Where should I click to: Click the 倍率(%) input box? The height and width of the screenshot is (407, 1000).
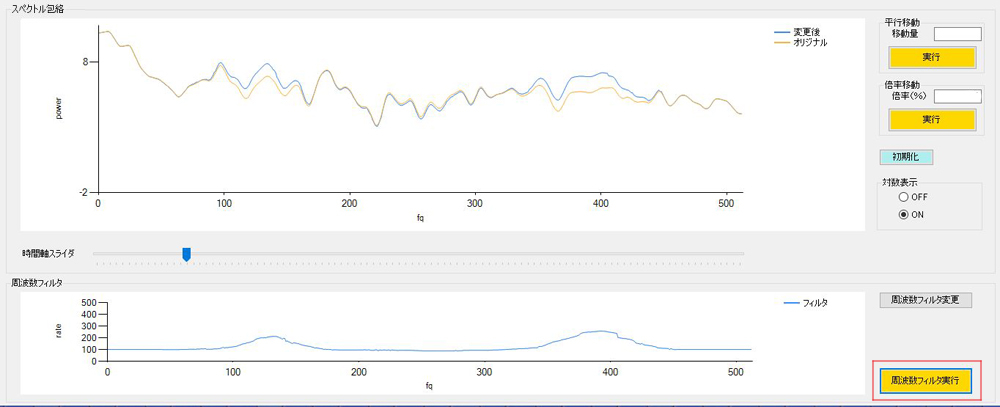coord(957,96)
